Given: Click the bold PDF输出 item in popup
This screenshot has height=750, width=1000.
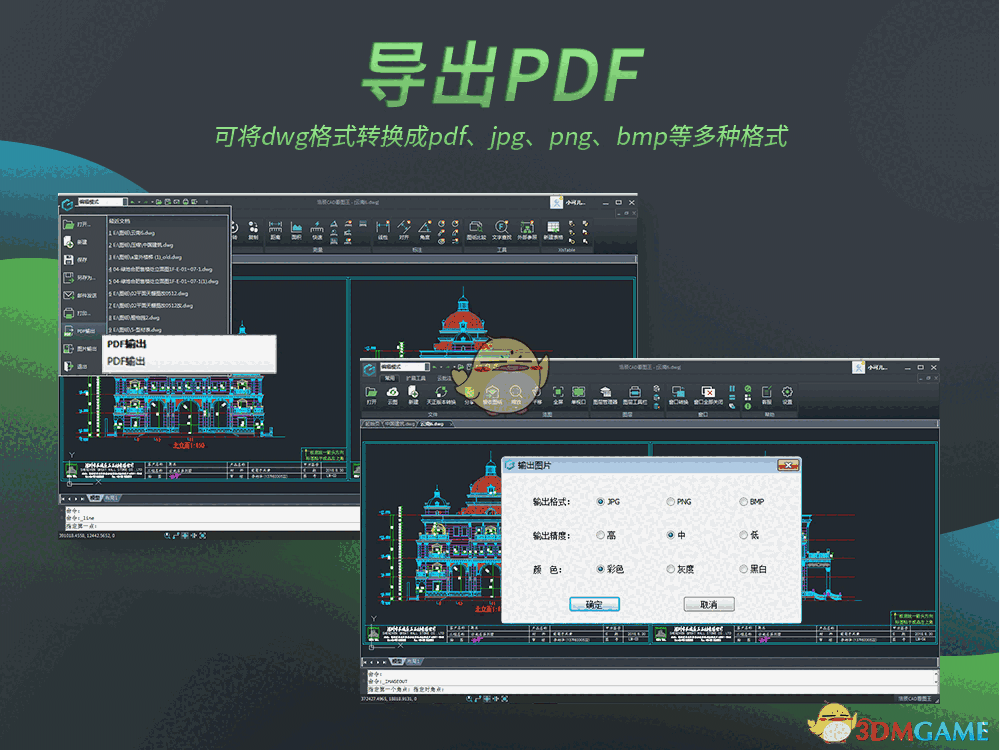Looking at the screenshot, I should pos(127,344).
